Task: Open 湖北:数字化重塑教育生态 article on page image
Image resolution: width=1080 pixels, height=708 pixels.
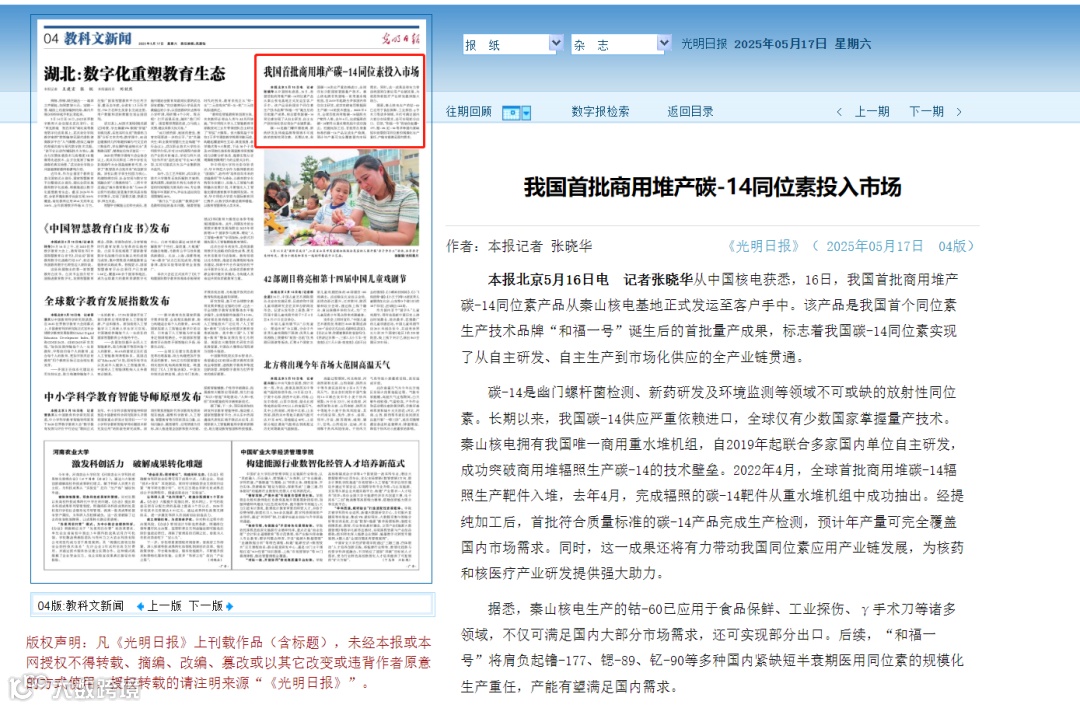Action: 135,74
